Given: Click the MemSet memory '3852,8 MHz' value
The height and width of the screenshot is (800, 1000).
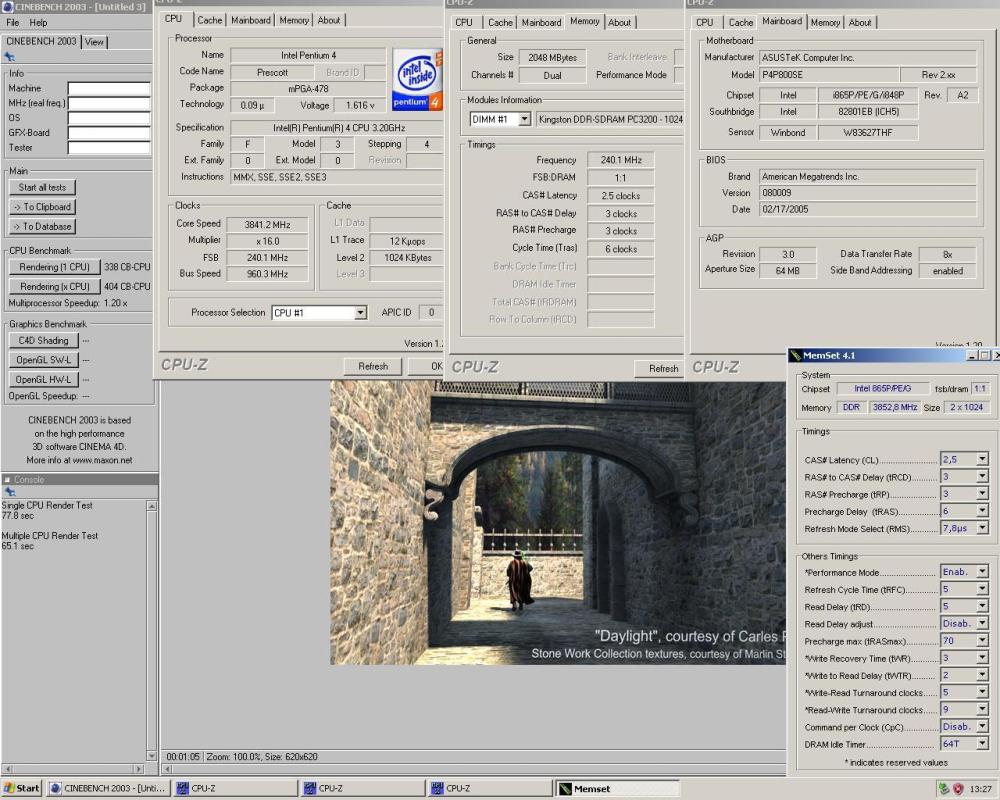Looking at the screenshot, I should point(895,407).
